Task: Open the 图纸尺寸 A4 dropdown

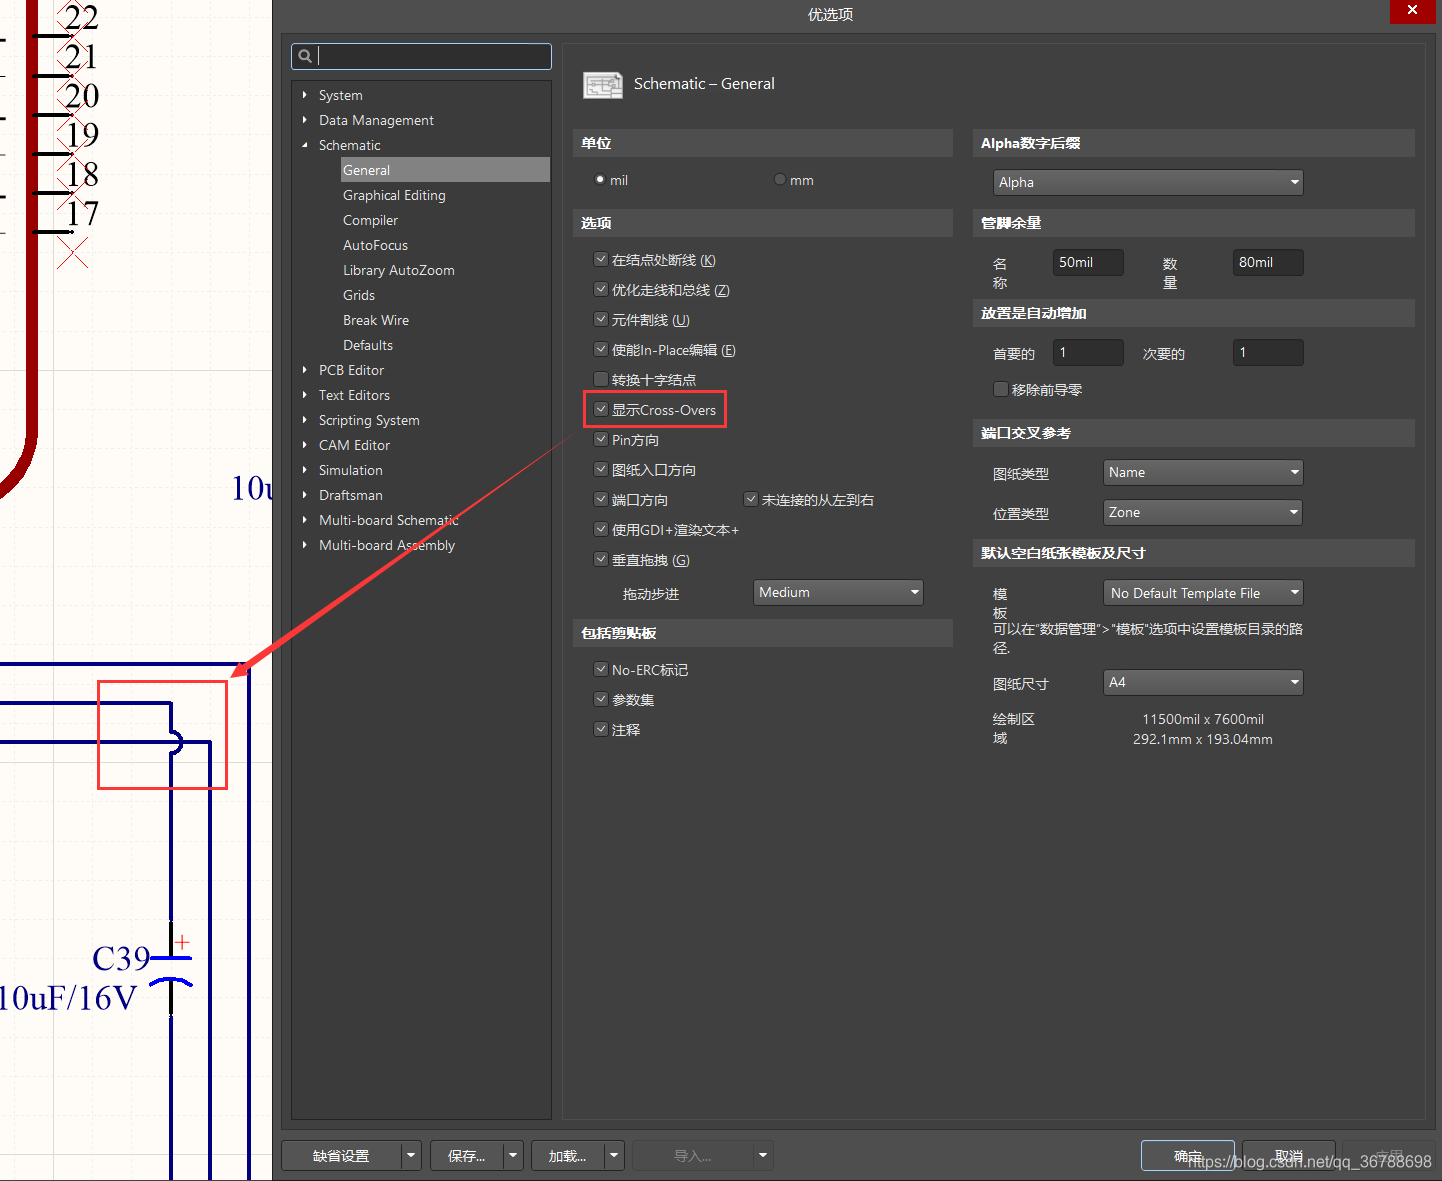Action: 1202,682
